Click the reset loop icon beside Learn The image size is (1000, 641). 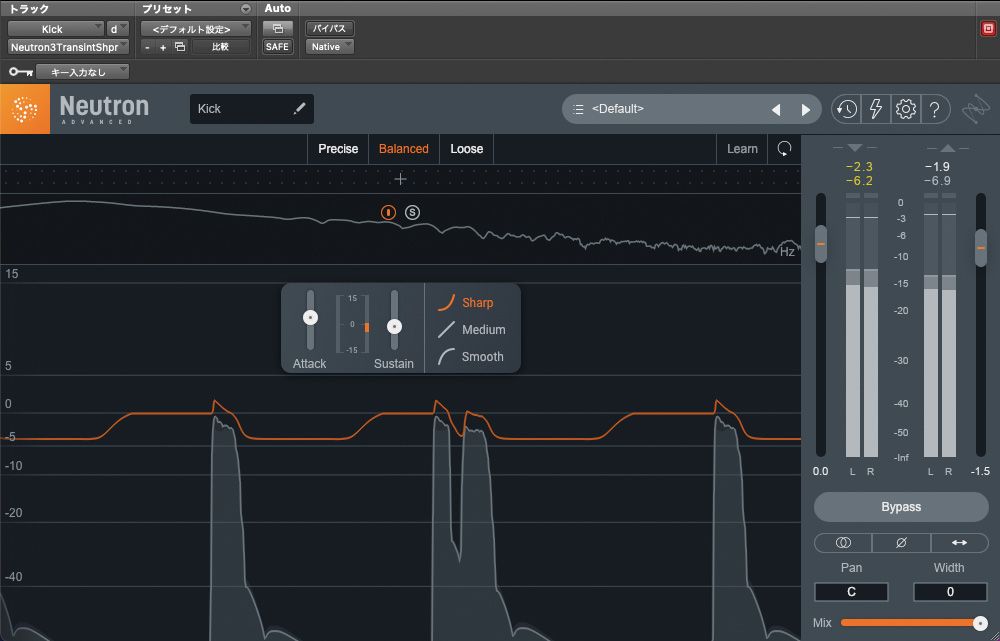coord(784,149)
